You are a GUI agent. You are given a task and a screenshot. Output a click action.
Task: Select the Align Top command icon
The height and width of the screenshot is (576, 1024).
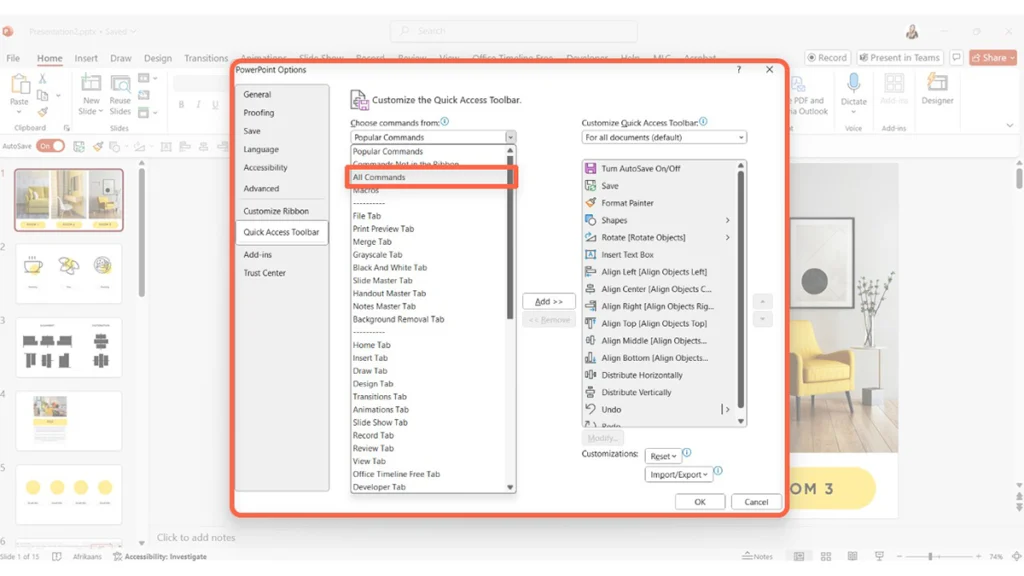click(590, 323)
